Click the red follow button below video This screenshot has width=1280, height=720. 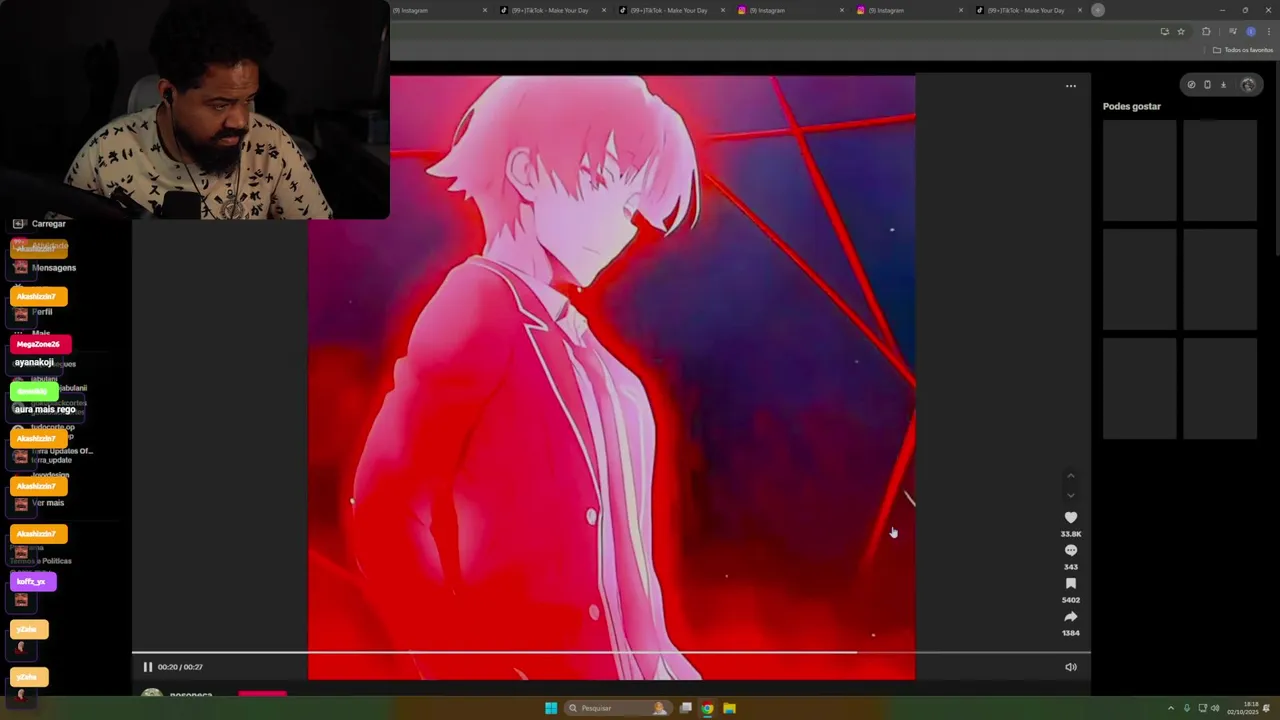pyautogui.click(x=263, y=693)
